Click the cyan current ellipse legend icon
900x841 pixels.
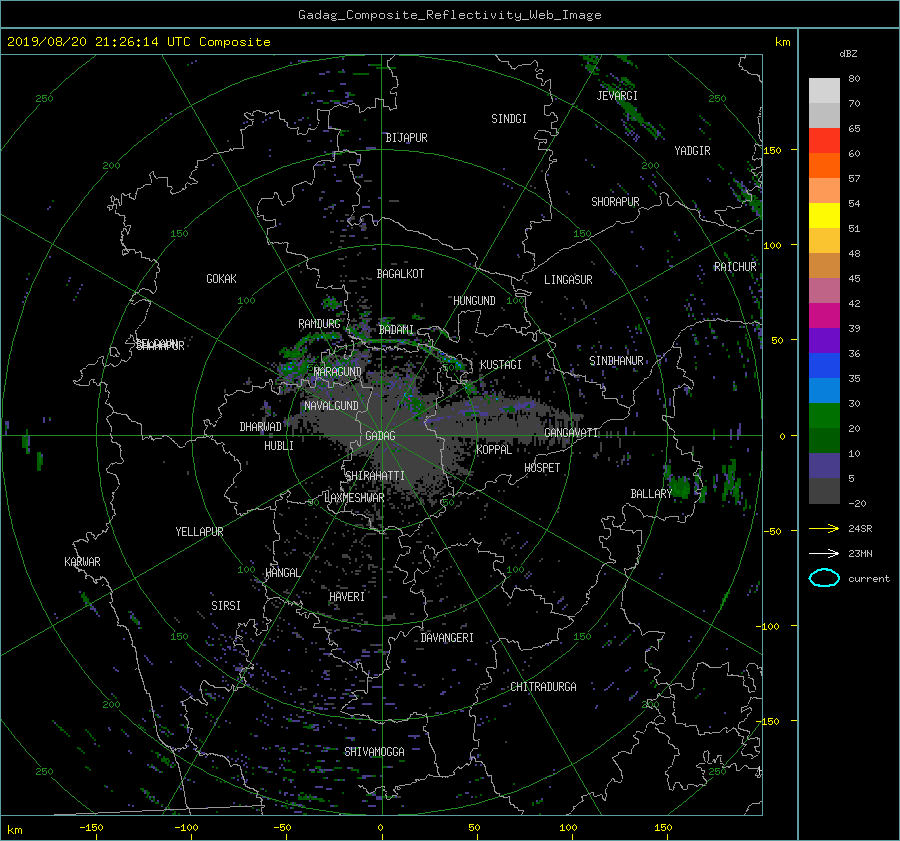824,578
